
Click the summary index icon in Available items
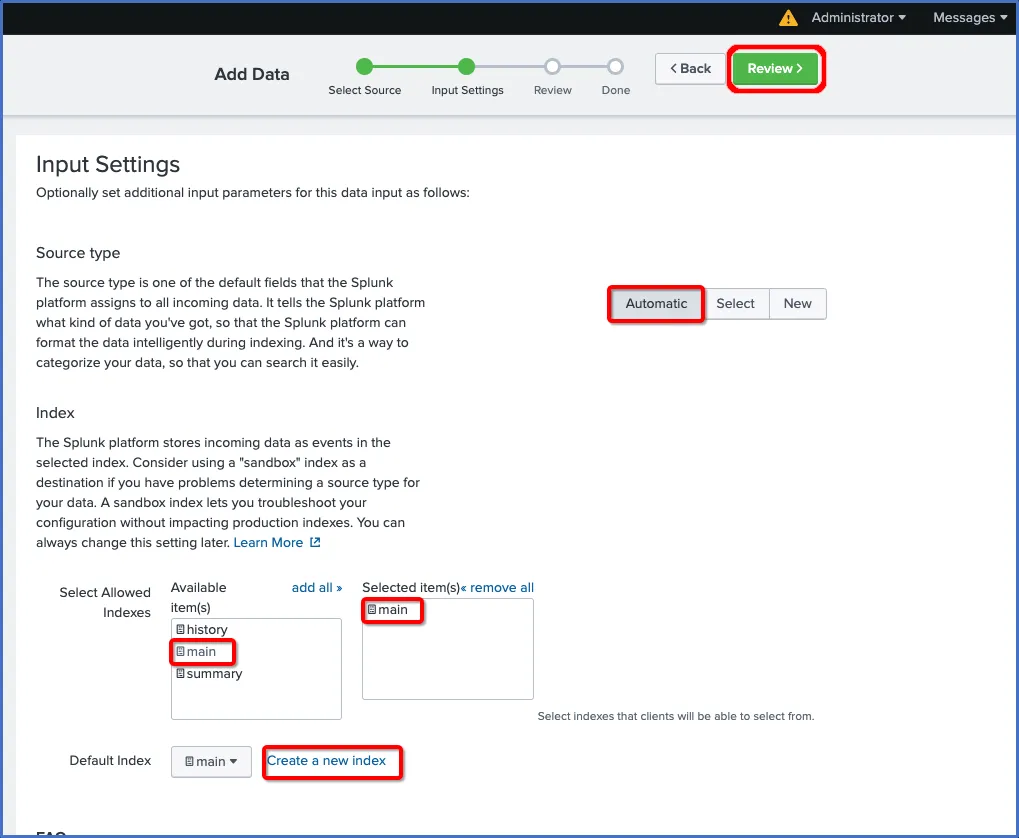pos(181,674)
